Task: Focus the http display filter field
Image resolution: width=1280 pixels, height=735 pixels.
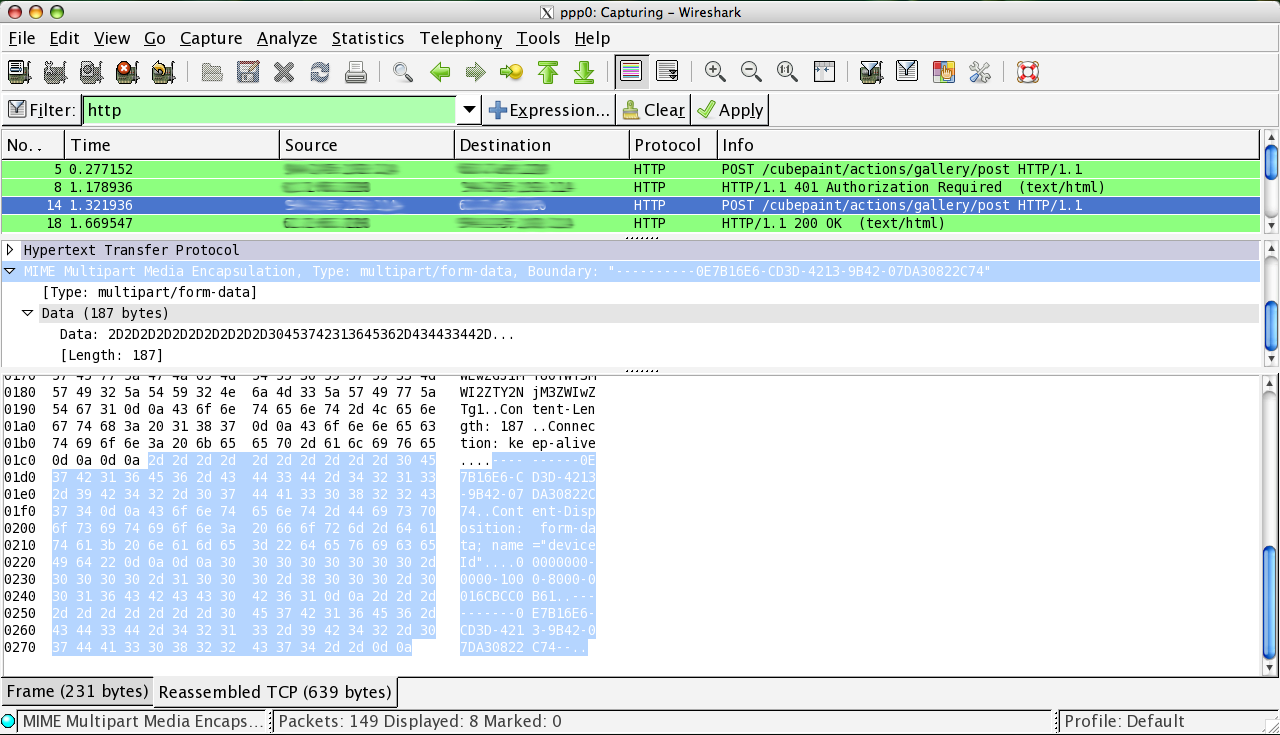Action: coord(269,110)
